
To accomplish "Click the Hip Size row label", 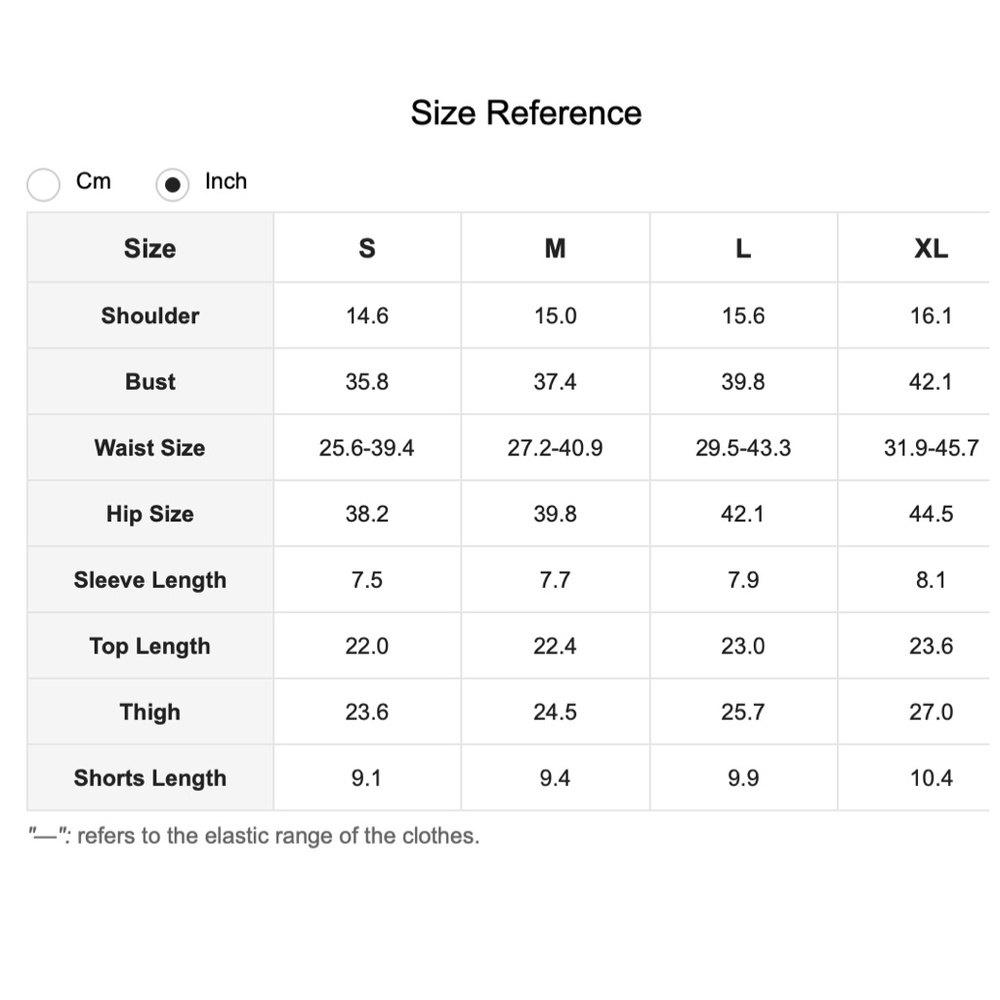I will (x=150, y=514).
